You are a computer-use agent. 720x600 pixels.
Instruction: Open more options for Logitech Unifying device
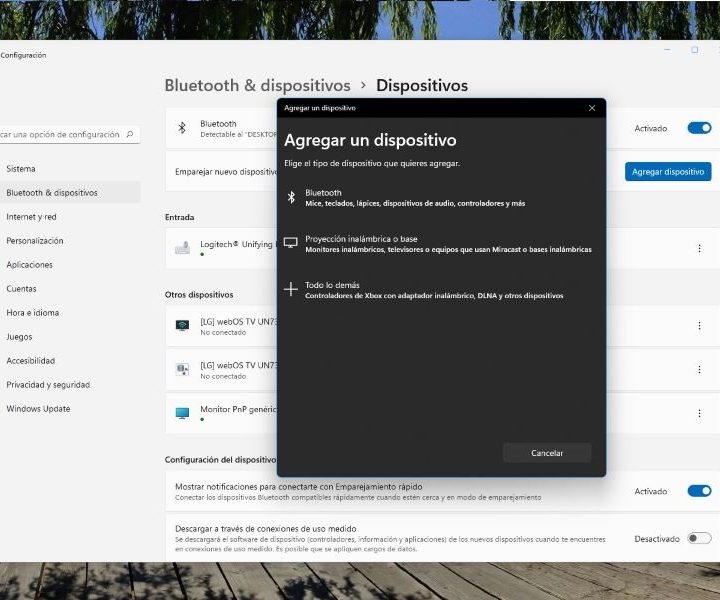pos(699,248)
